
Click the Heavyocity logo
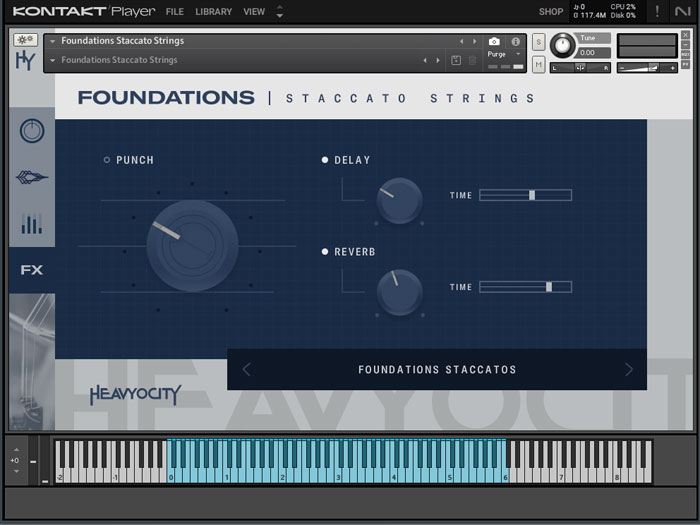tap(135, 395)
